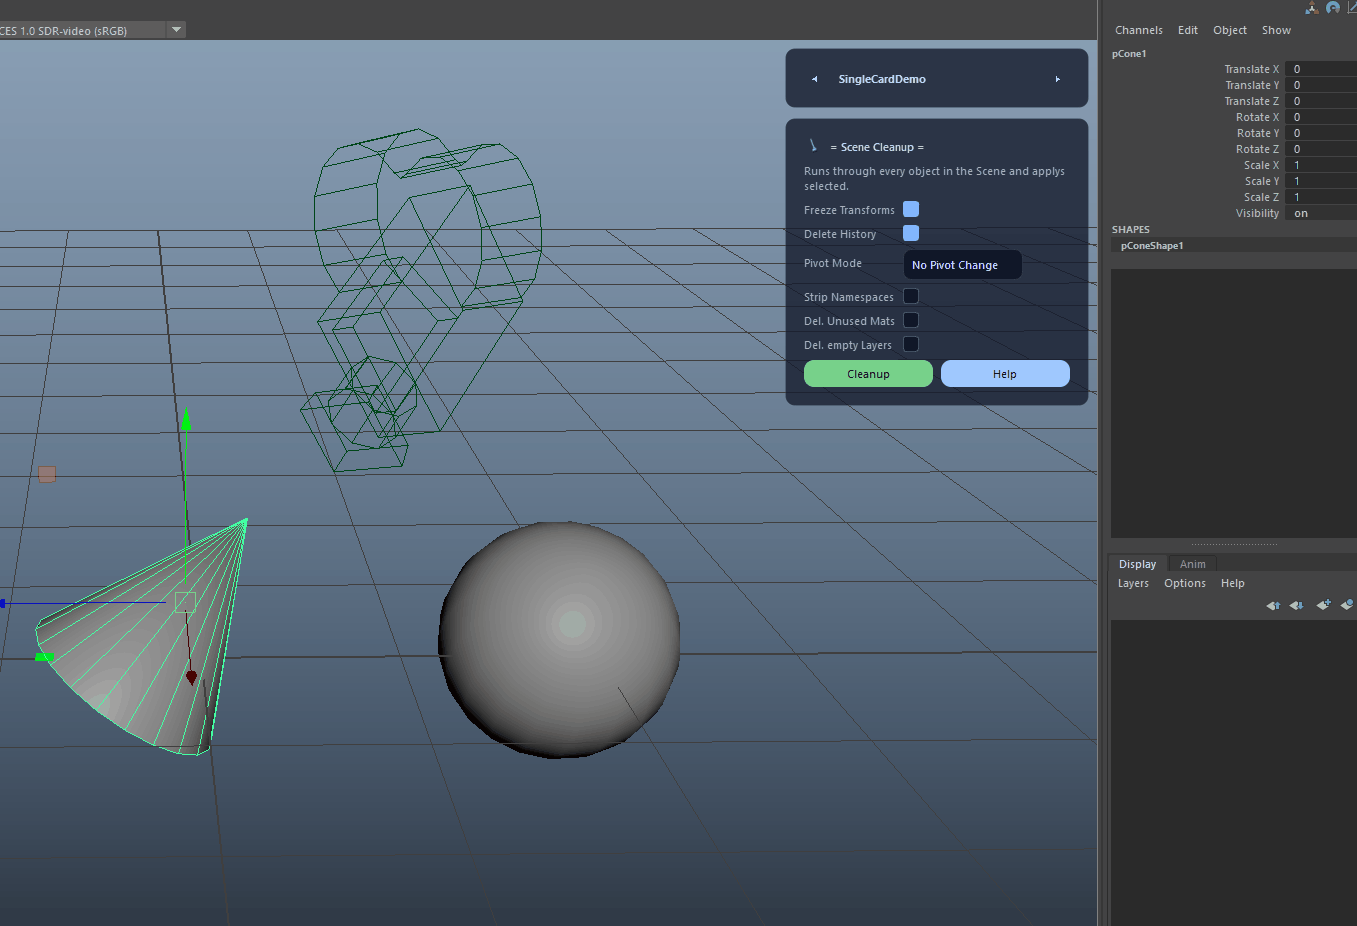This screenshot has width=1357, height=926.
Task: Open the layer editor Options menu
Action: pos(1185,583)
